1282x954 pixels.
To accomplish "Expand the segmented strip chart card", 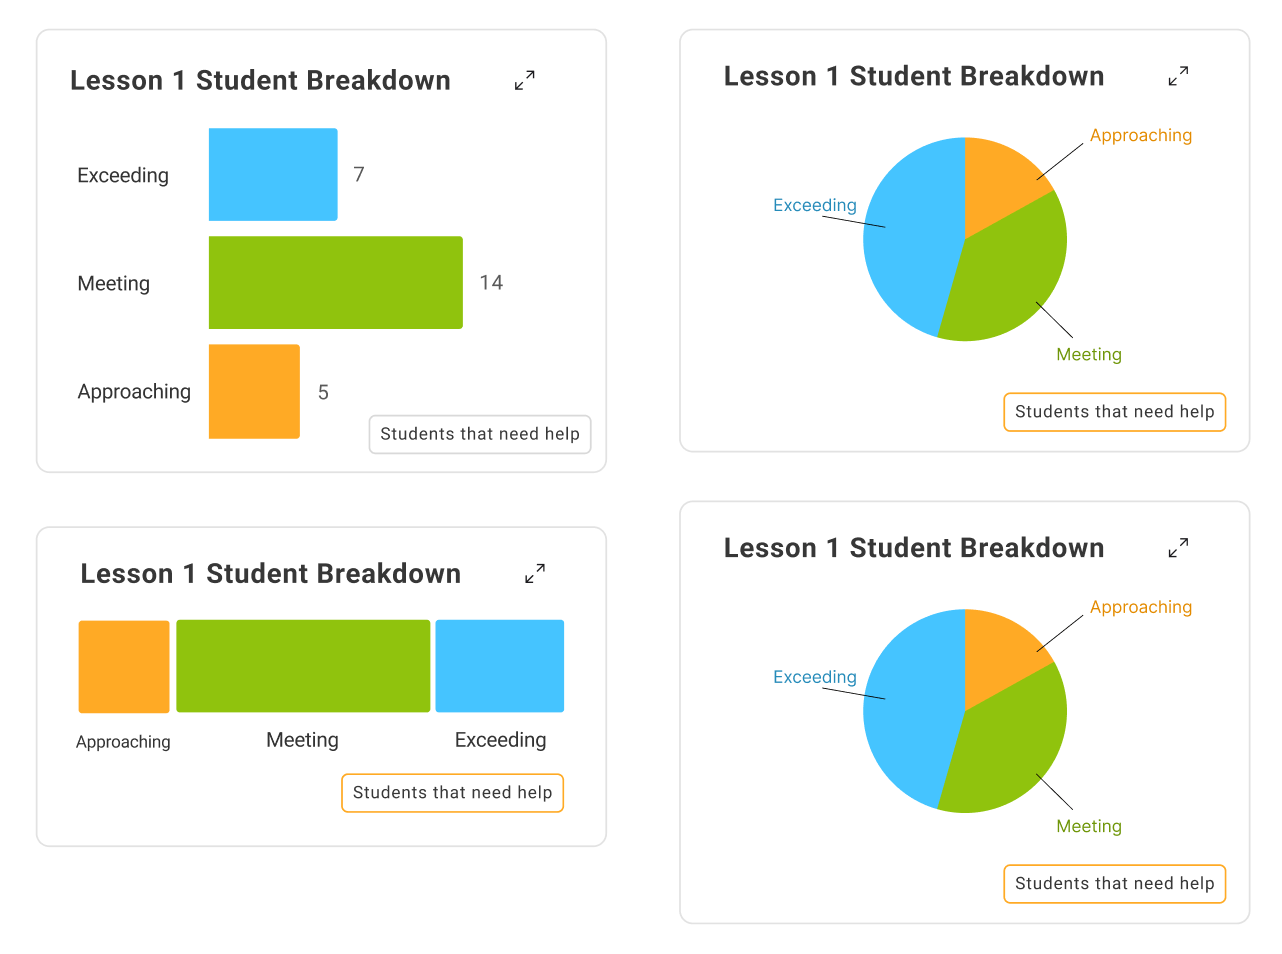I will click(x=535, y=573).
